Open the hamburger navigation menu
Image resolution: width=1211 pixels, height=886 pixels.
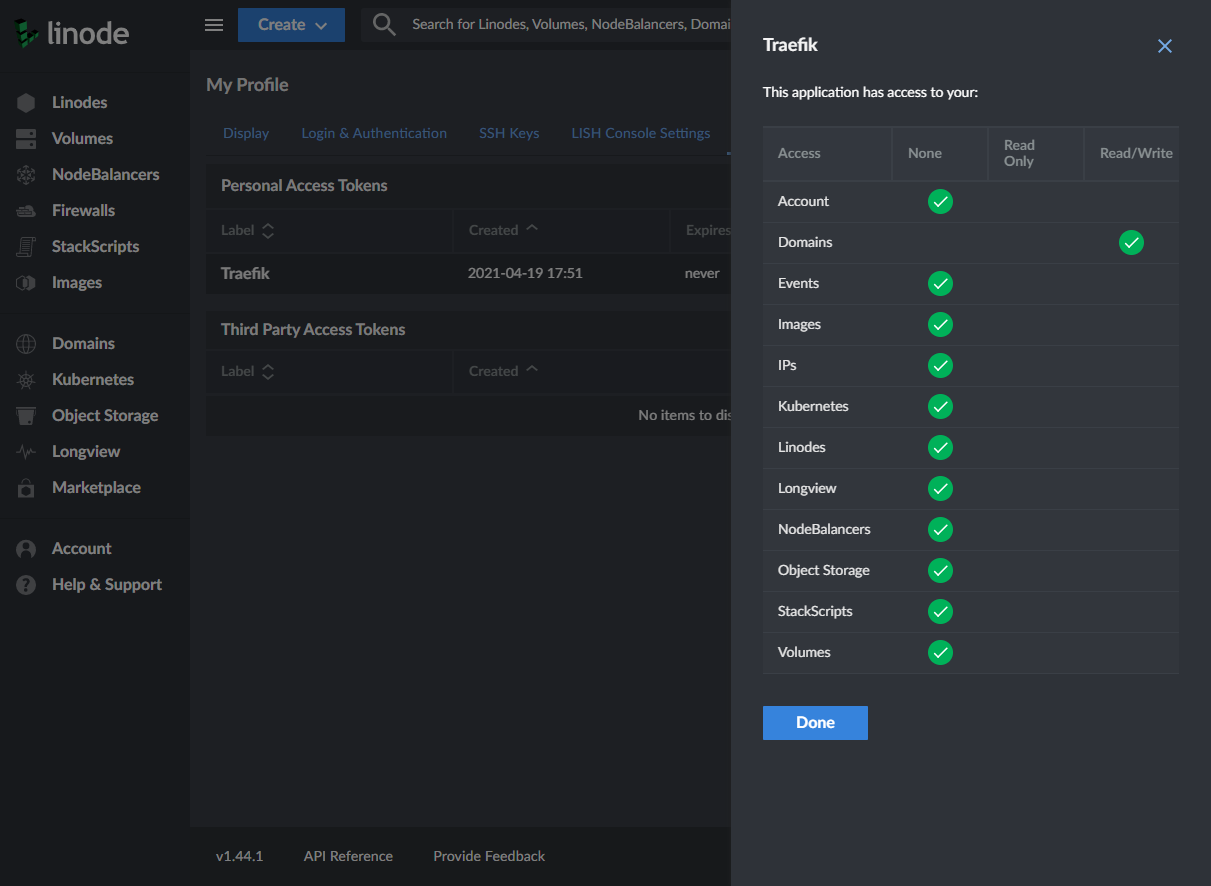[x=214, y=25]
